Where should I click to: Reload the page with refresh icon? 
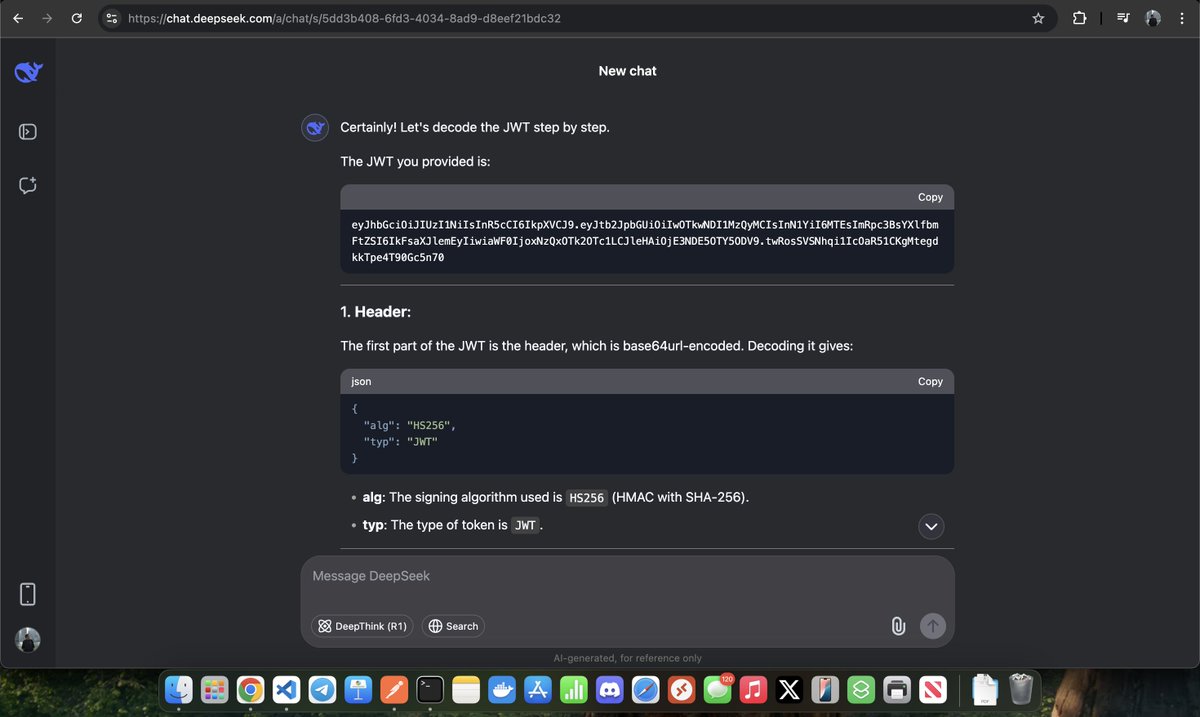[77, 18]
